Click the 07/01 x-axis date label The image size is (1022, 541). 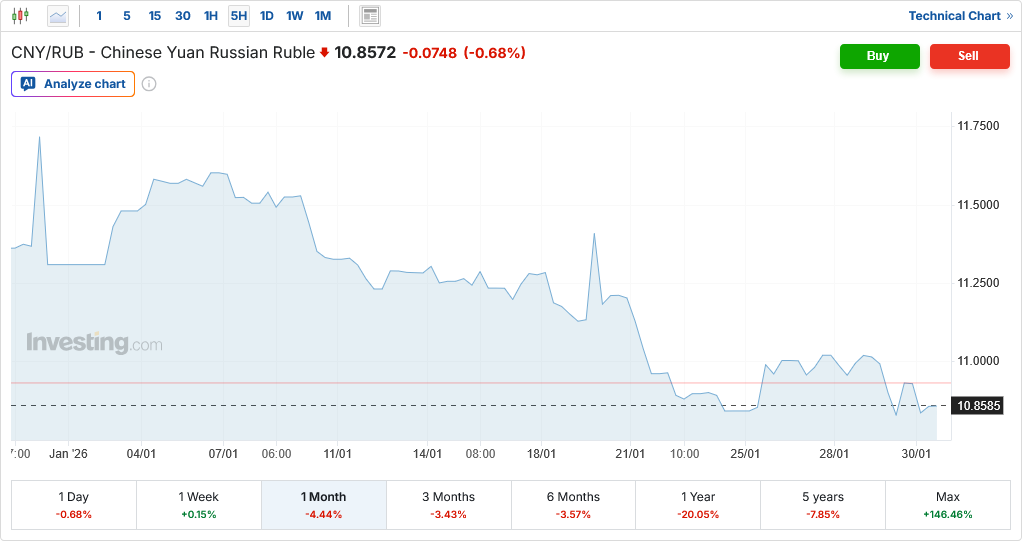point(223,454)
